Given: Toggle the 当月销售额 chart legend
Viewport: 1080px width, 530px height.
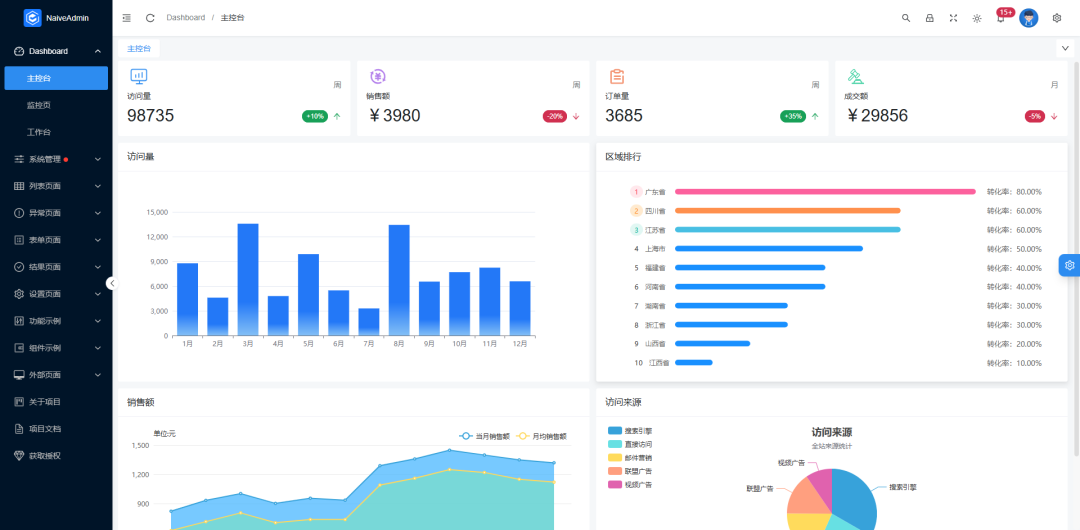Looking at the screenshot, I should point(485,436).
